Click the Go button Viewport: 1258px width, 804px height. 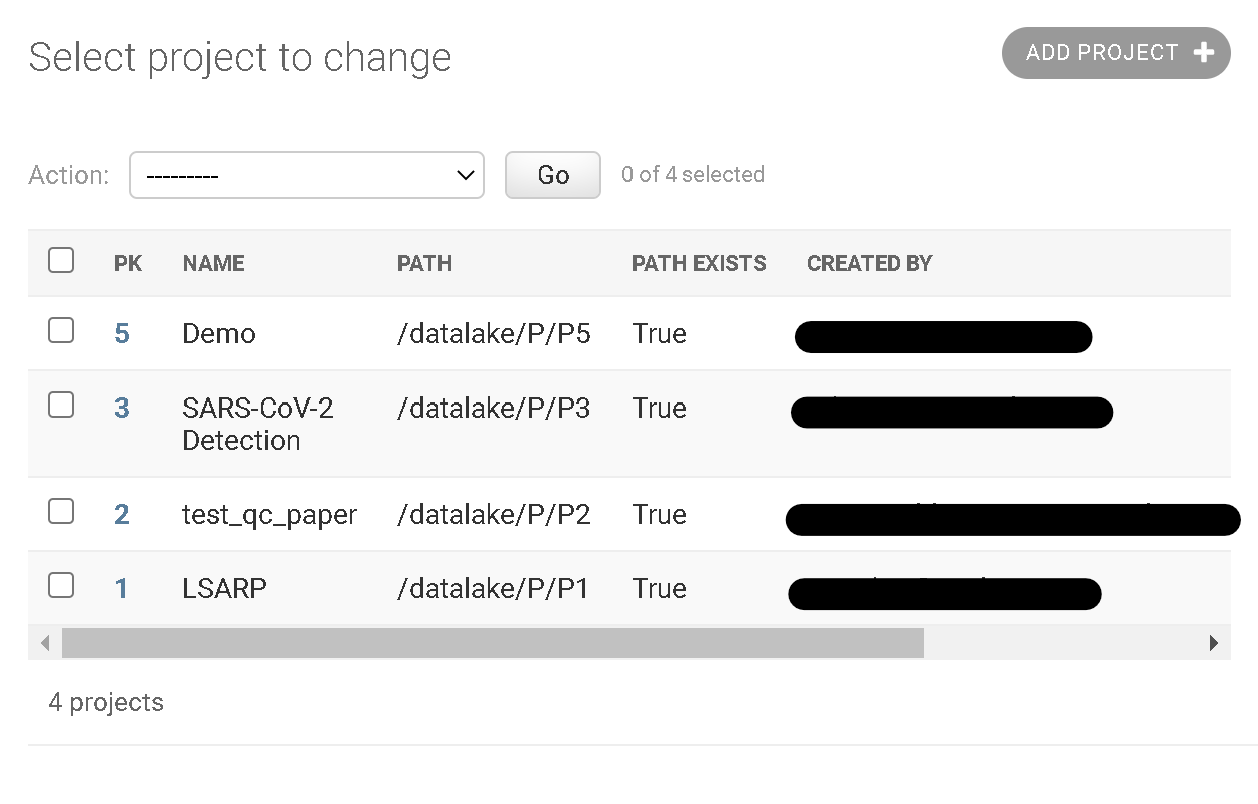[x=553, y=175]
